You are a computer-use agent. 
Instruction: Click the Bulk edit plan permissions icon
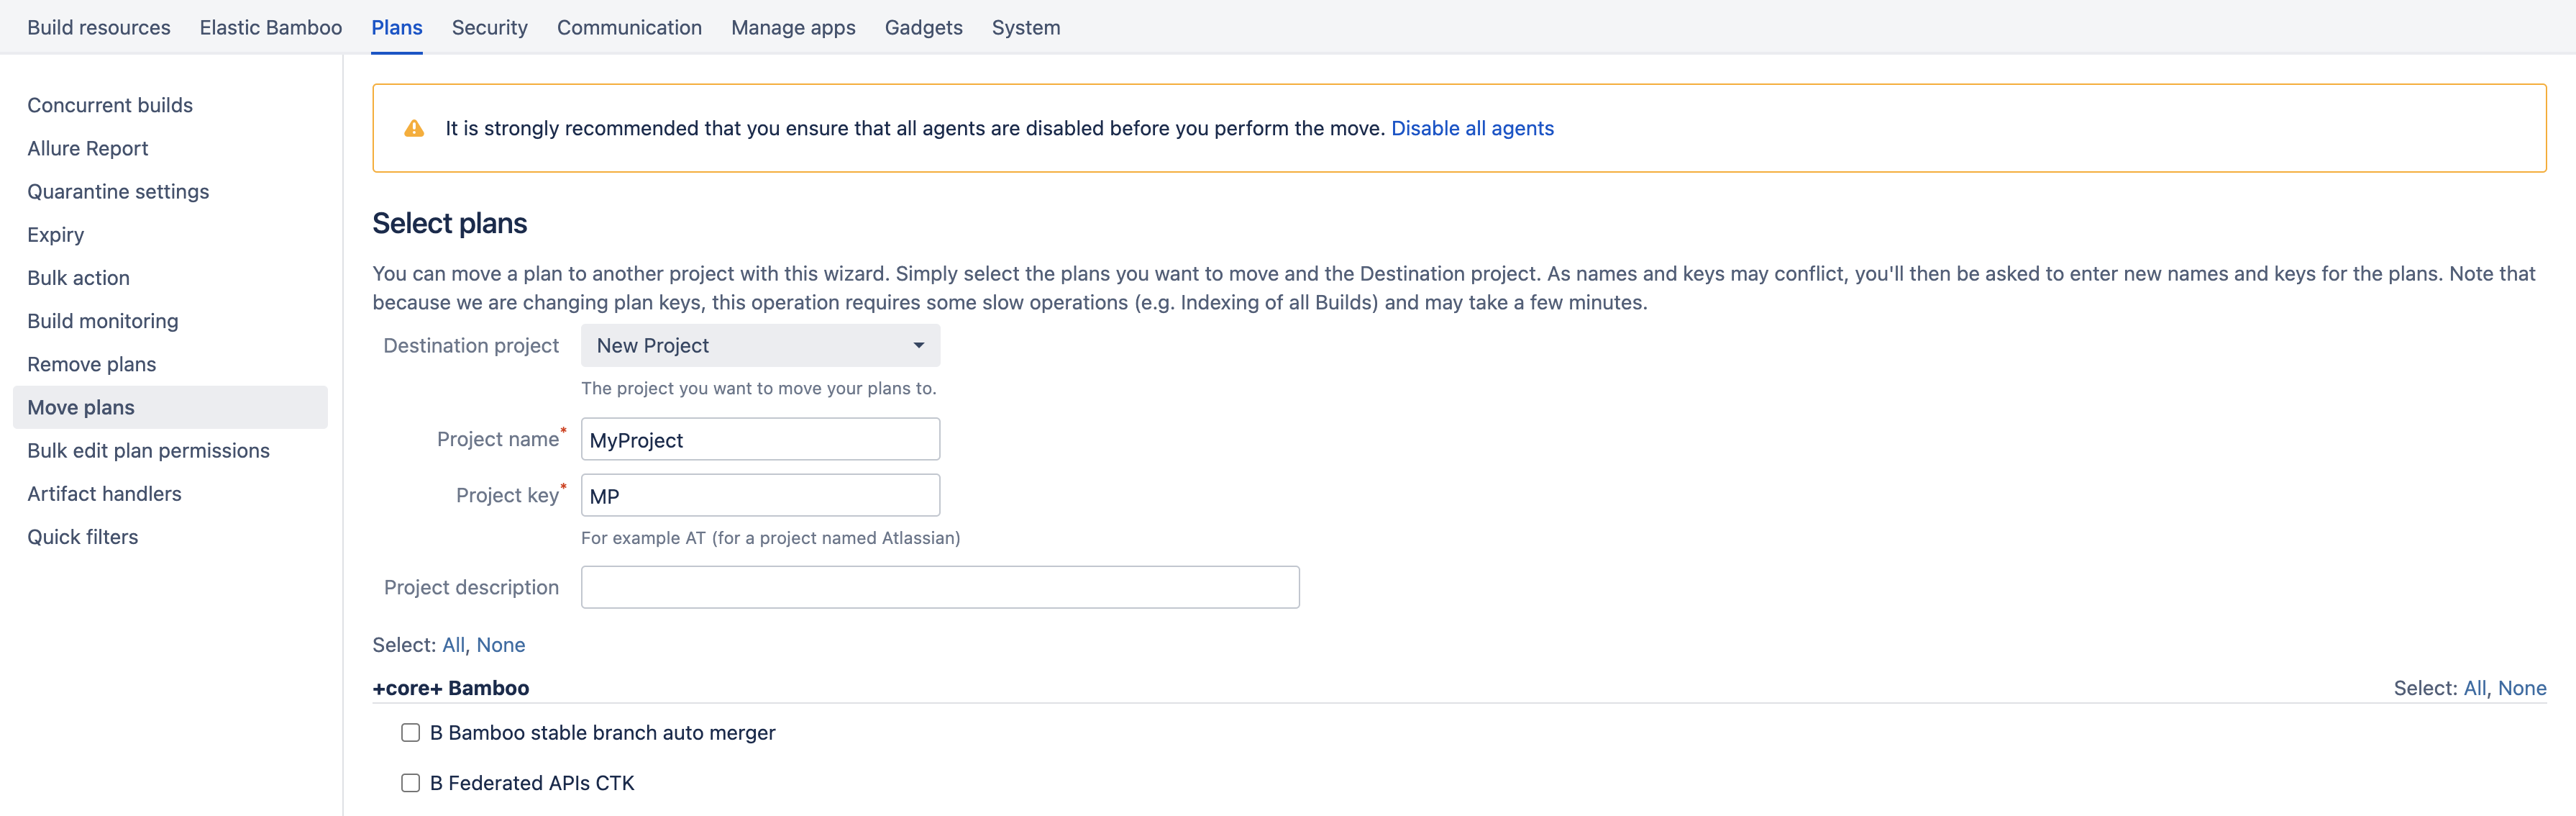point(148,449)
